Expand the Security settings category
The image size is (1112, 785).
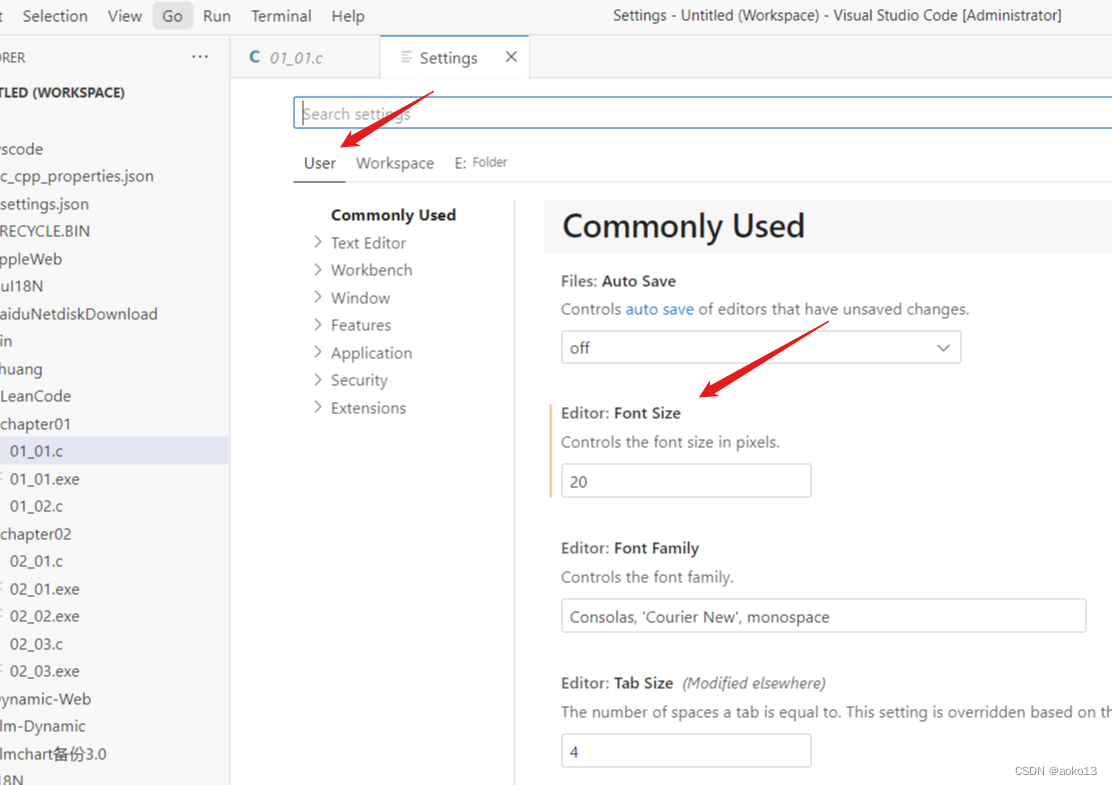pyautogui.click(x=359, y=380)
